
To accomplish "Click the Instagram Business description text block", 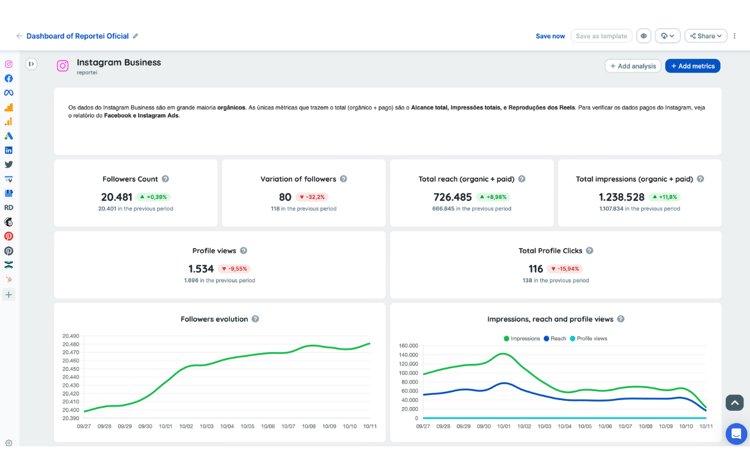I will 386,111.
